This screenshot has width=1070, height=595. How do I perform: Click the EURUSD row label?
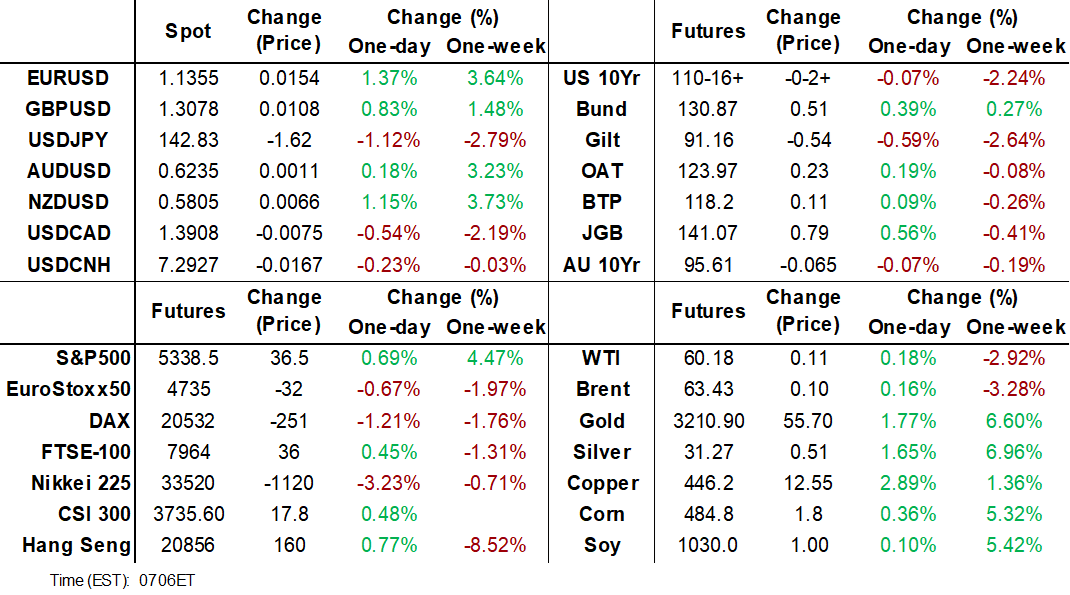[70, 78]
